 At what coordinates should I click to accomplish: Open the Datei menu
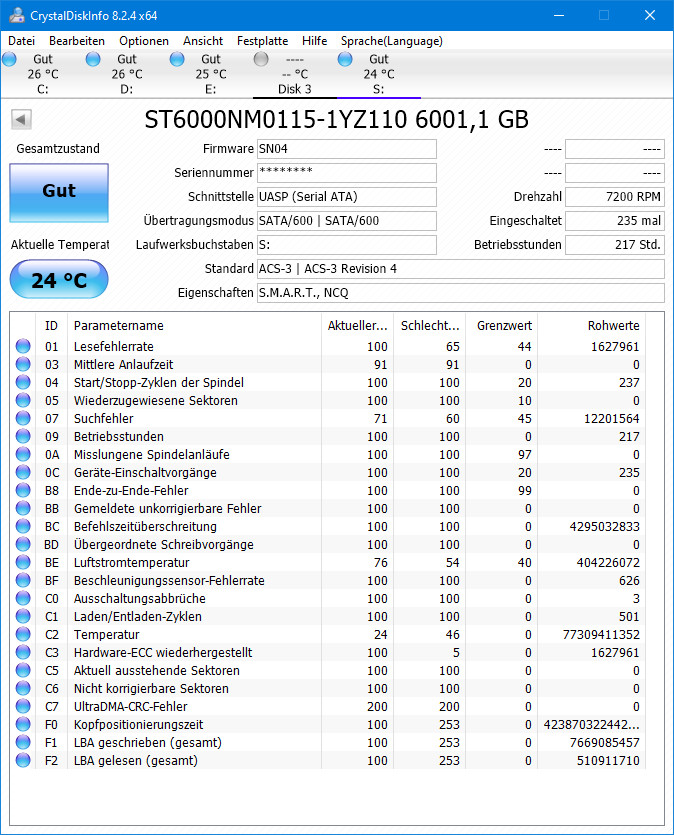pyautogui.click(x=22, y=41)
